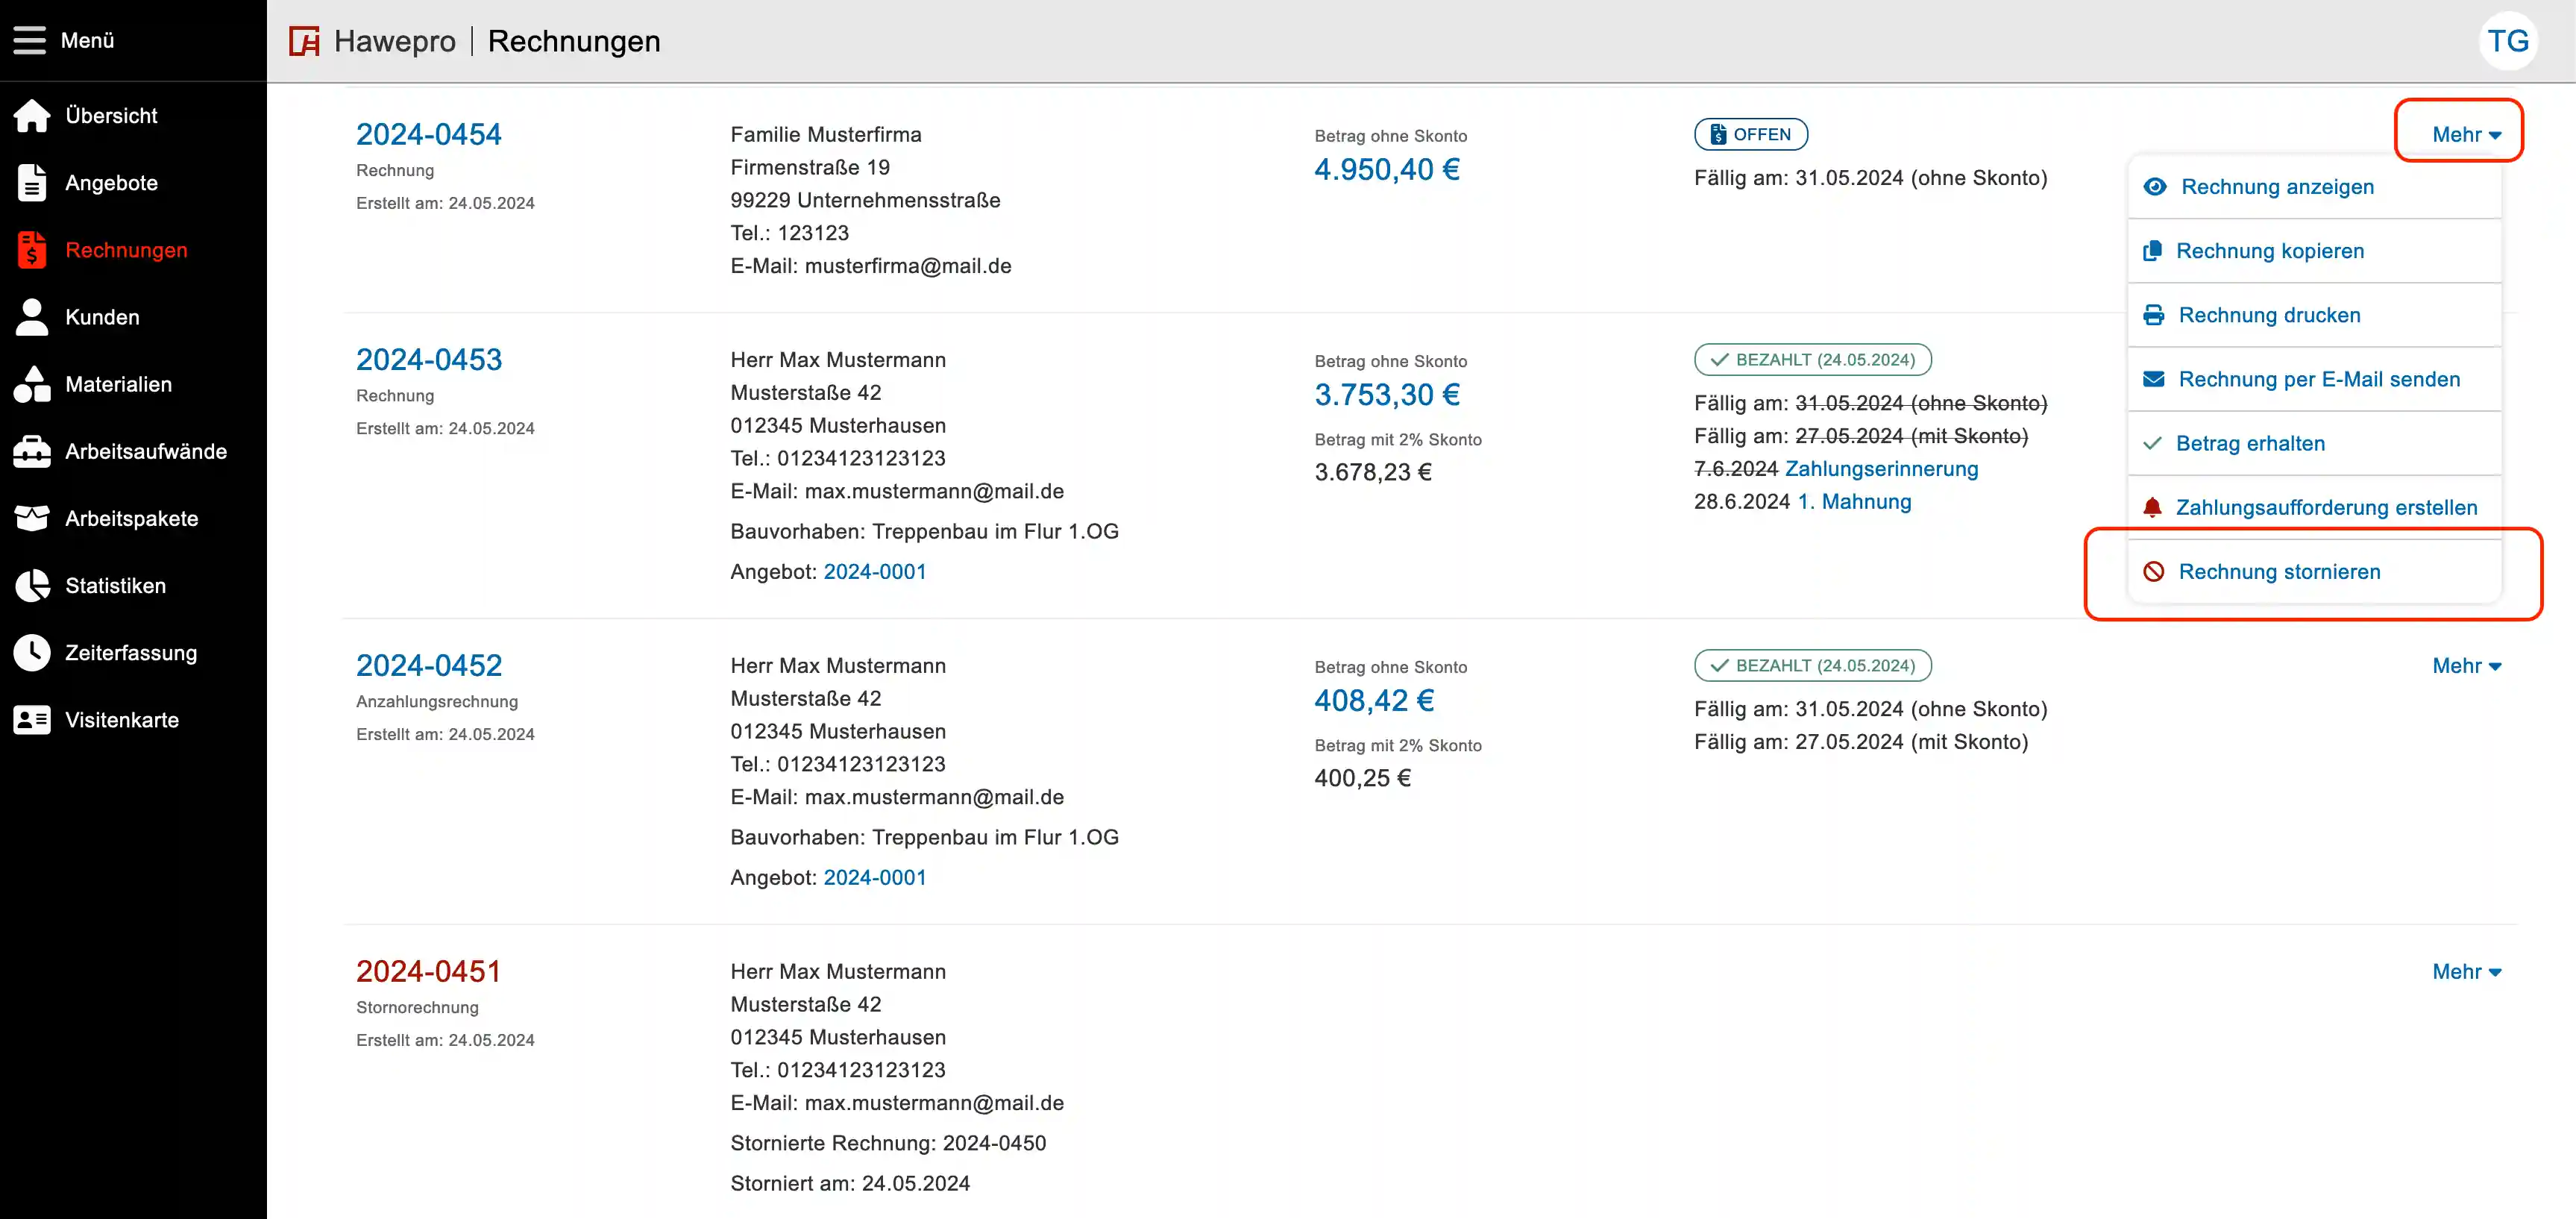The image size is (2576, 1219).
Task: Click the amount 4.950,40 €
Action: pyautogui.click(x=1386, y=169)
